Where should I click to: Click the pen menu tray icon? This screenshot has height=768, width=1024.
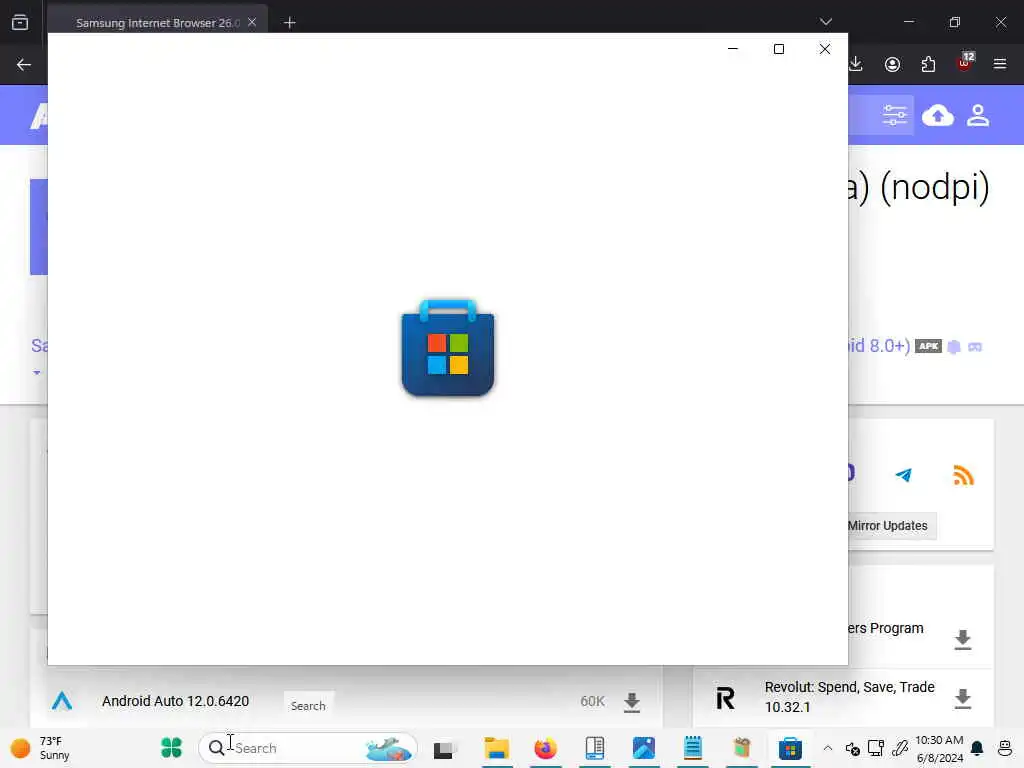tap(900, 748)
